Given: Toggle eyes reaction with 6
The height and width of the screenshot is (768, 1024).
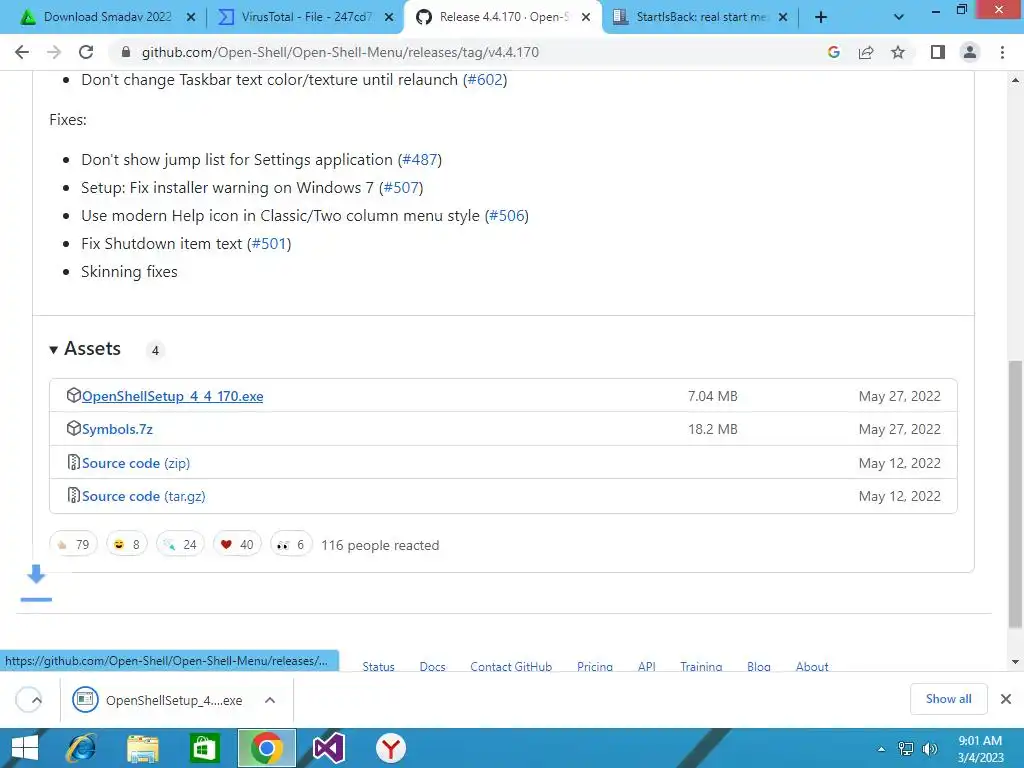Looking at the screenshot, I should pyautogui.click(x=291, y=545).
